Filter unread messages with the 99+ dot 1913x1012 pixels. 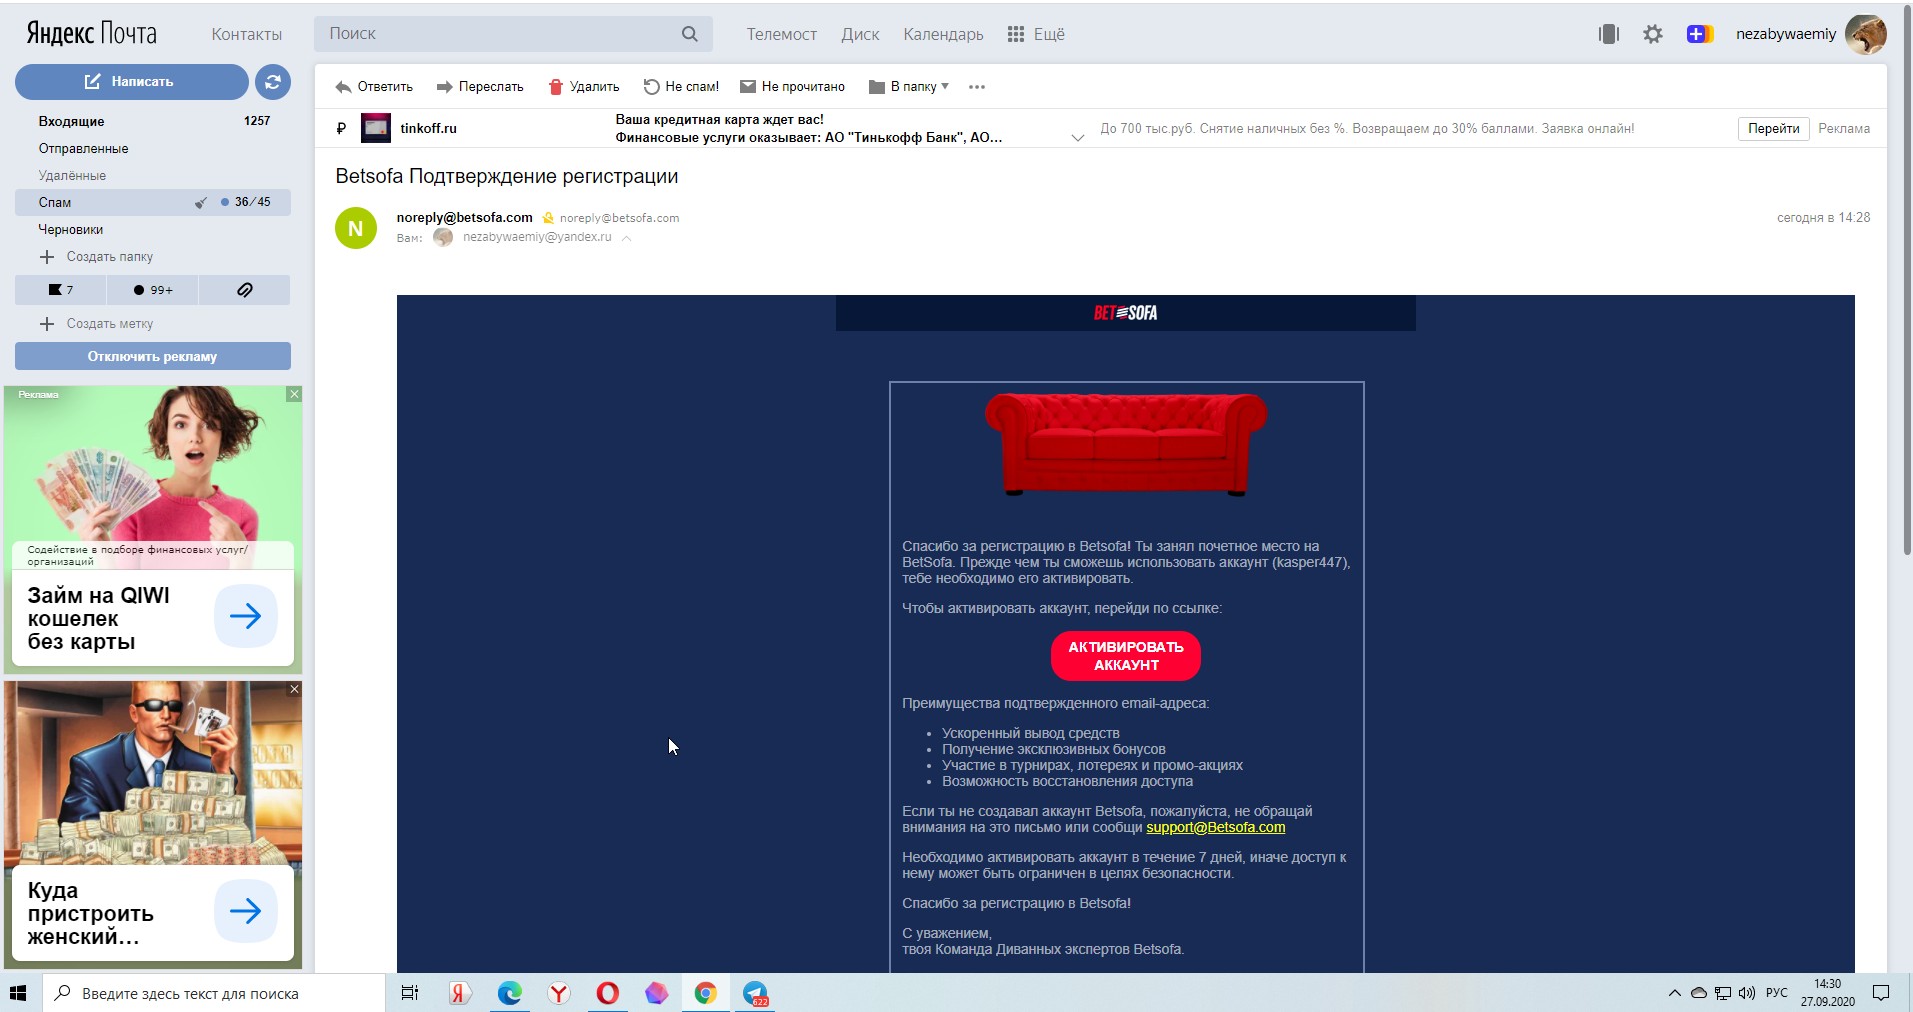pyautogui.click(x=153, y=290)
